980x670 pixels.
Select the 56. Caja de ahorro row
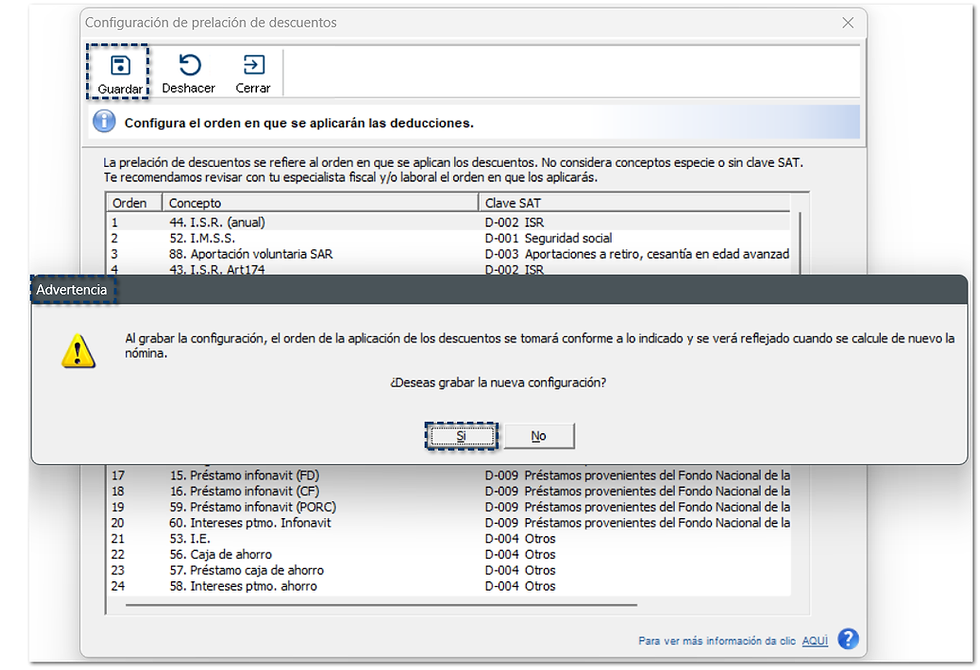click(449, 554)
